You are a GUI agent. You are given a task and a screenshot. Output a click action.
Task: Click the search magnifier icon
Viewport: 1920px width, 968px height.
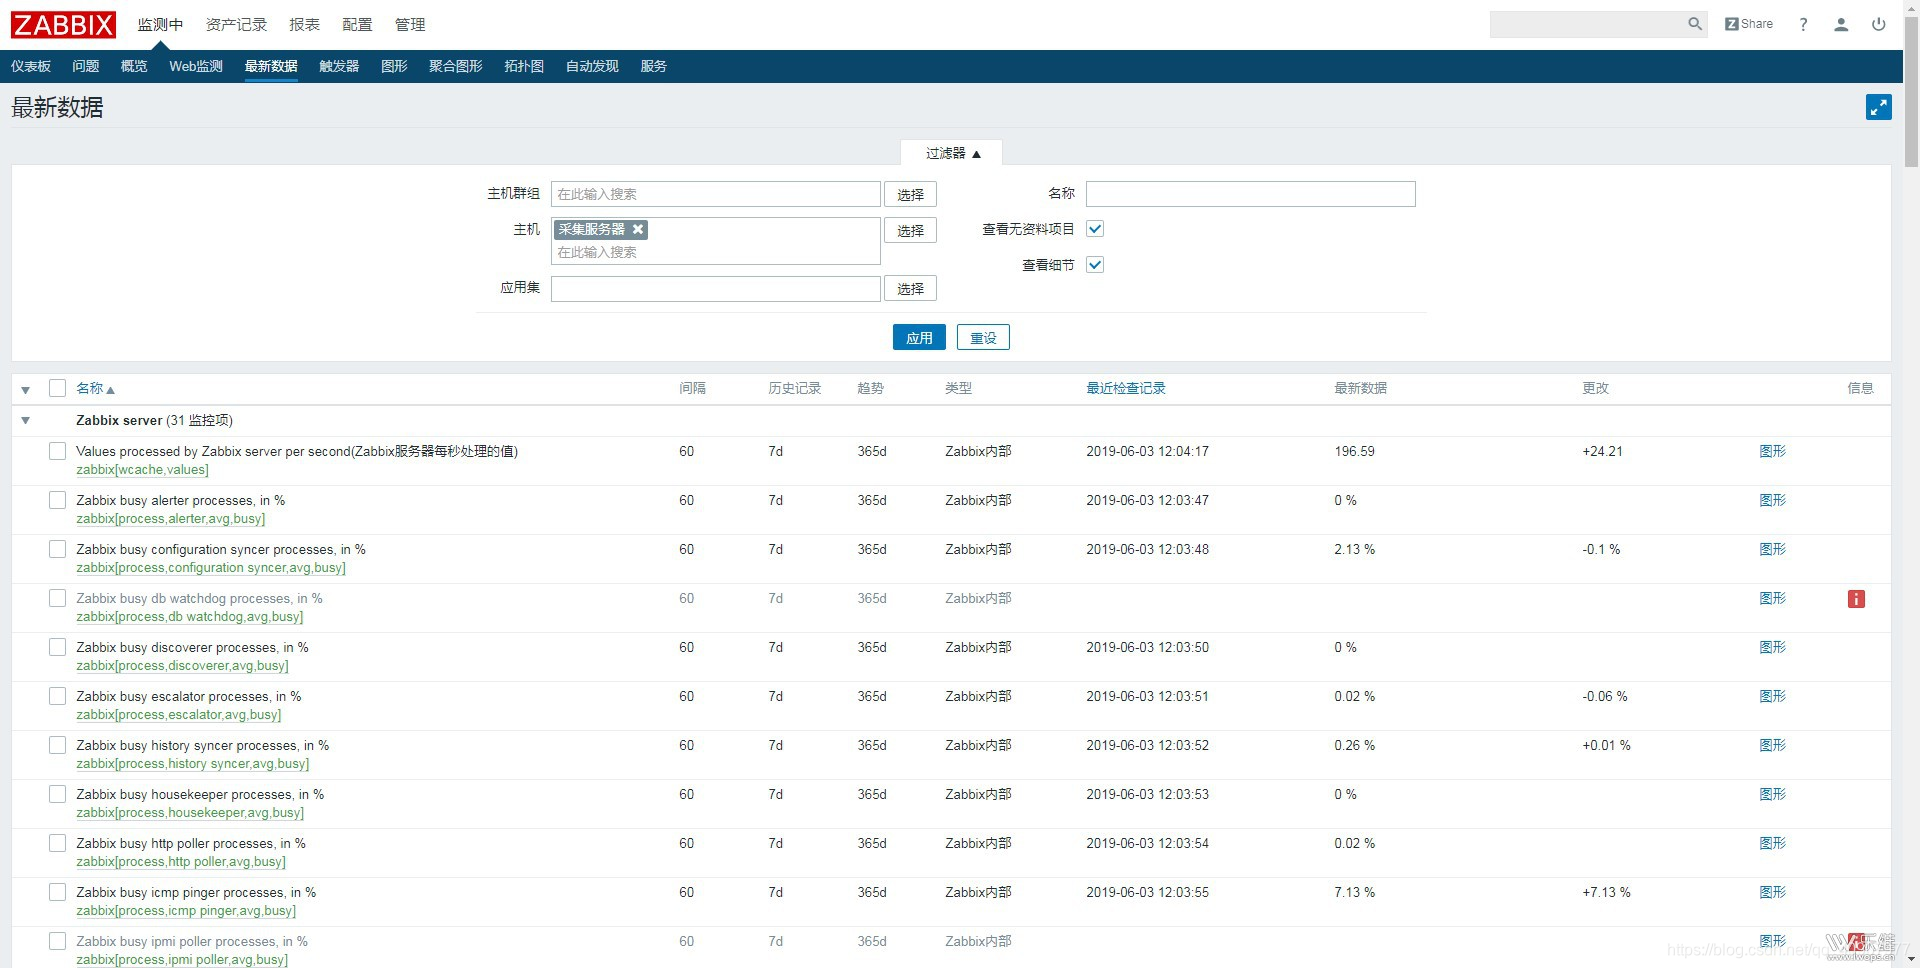[1695, 24]
